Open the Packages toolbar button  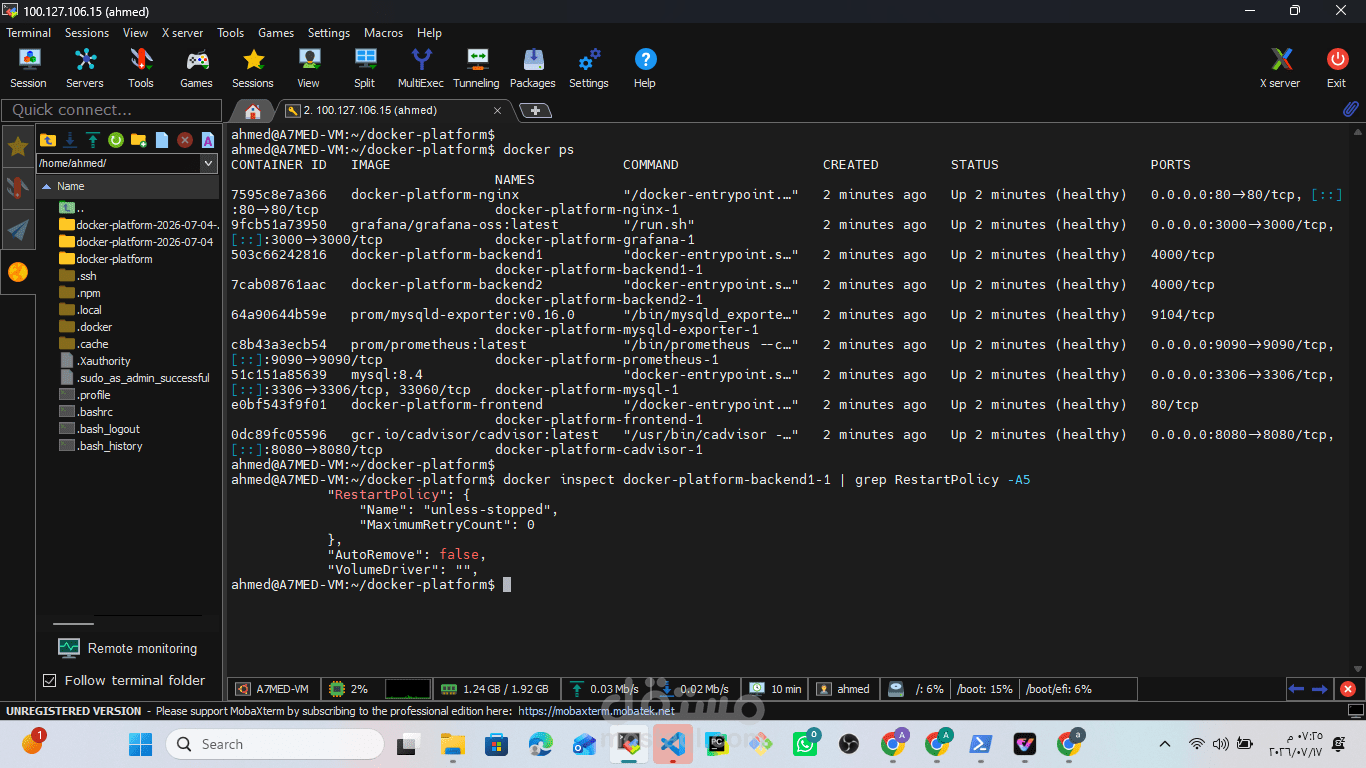tap(533, 68)
